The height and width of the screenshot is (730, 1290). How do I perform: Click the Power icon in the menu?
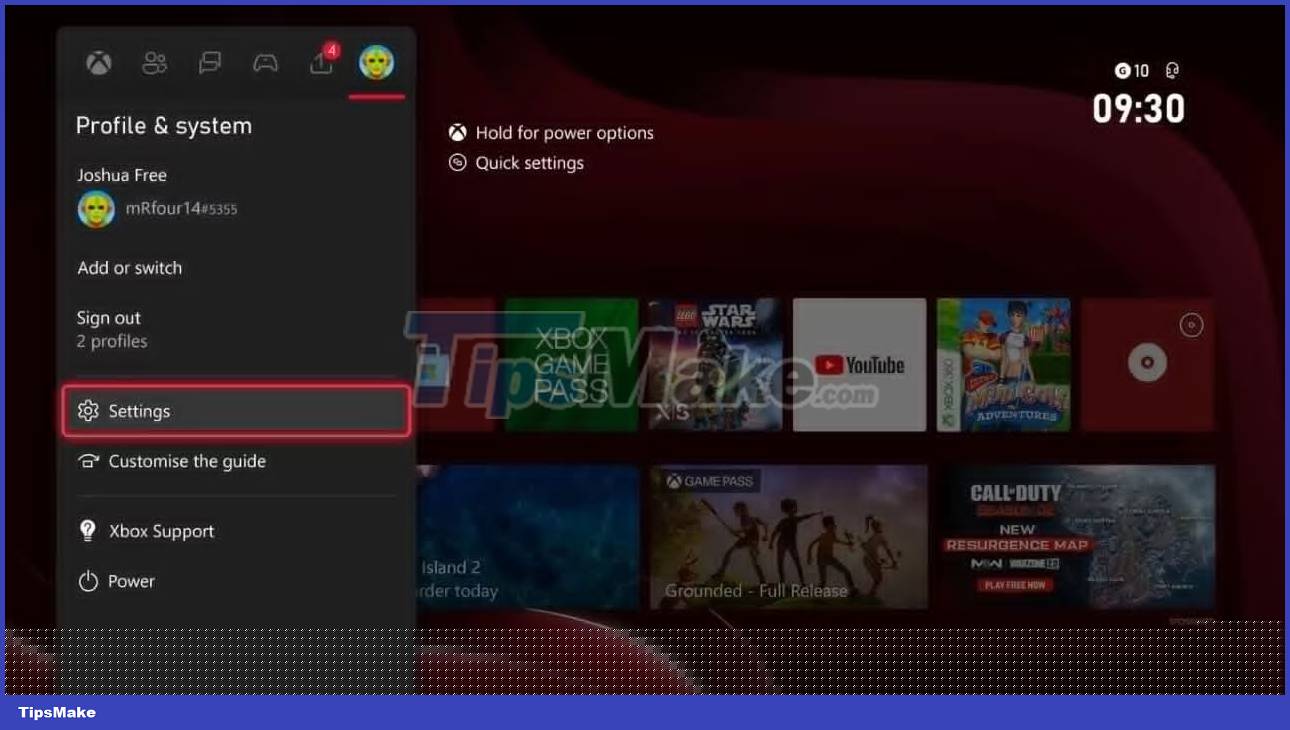tap(89, 581)
